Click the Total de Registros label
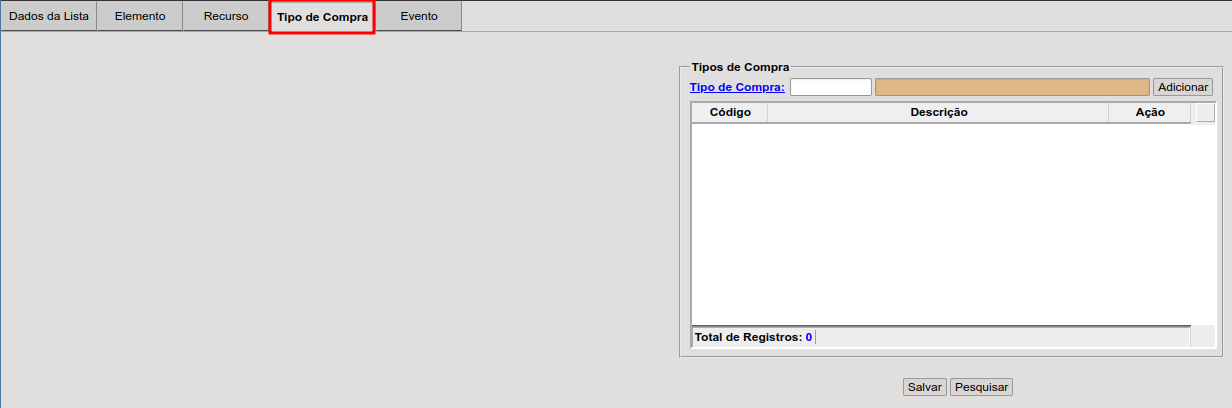The height and width of the screenshot is (408, 1232). [x=748, y=337]
